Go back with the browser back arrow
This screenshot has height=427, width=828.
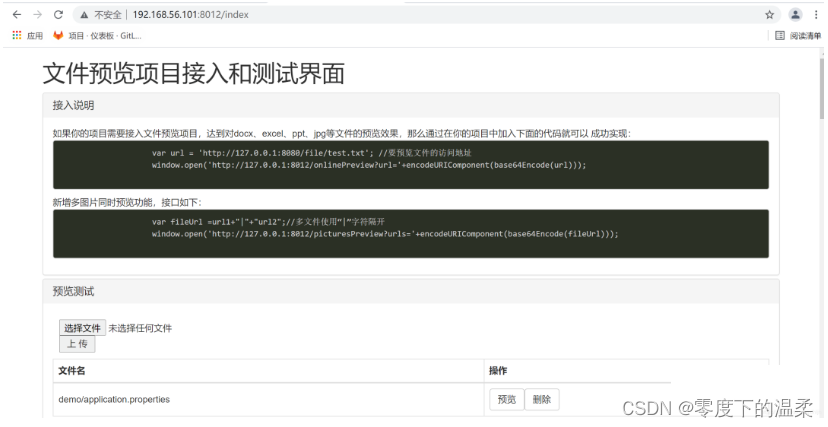click(x=17, y=15)
